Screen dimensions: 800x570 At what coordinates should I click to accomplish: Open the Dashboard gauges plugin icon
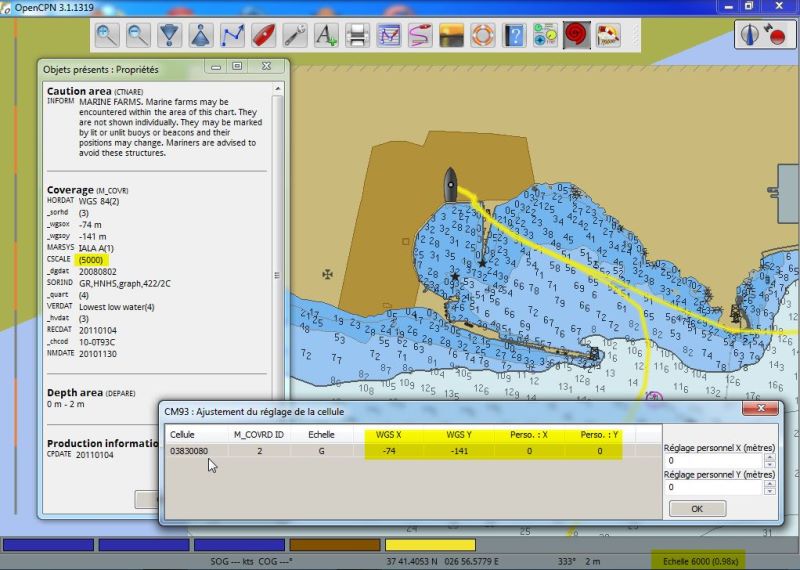545,35
